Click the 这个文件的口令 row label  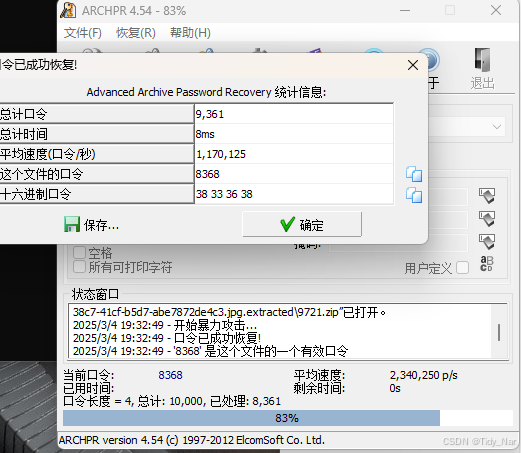point(97,174)
